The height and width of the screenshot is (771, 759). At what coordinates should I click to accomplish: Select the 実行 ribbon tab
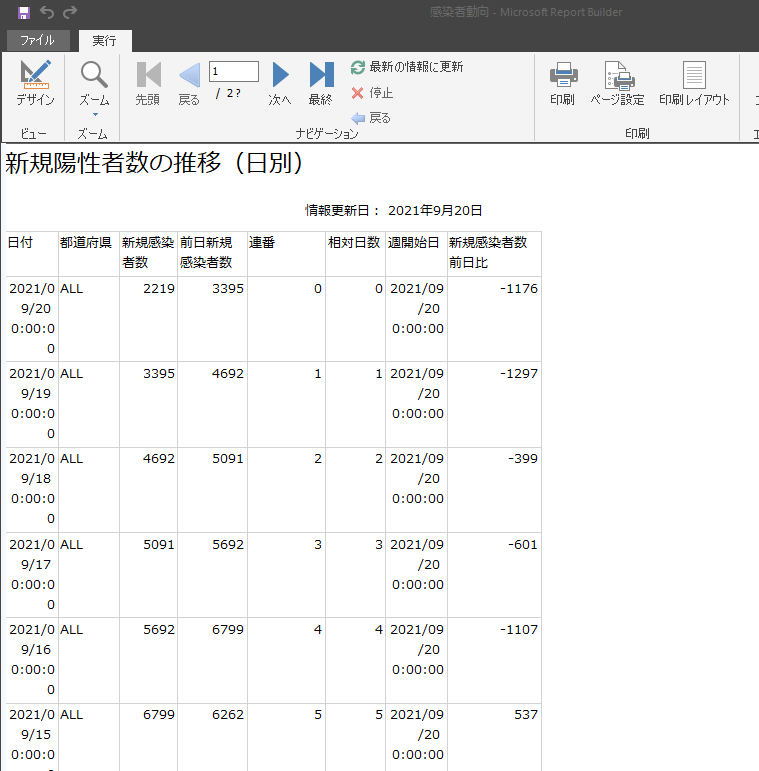pyautogui.click(x=104, y=41)
